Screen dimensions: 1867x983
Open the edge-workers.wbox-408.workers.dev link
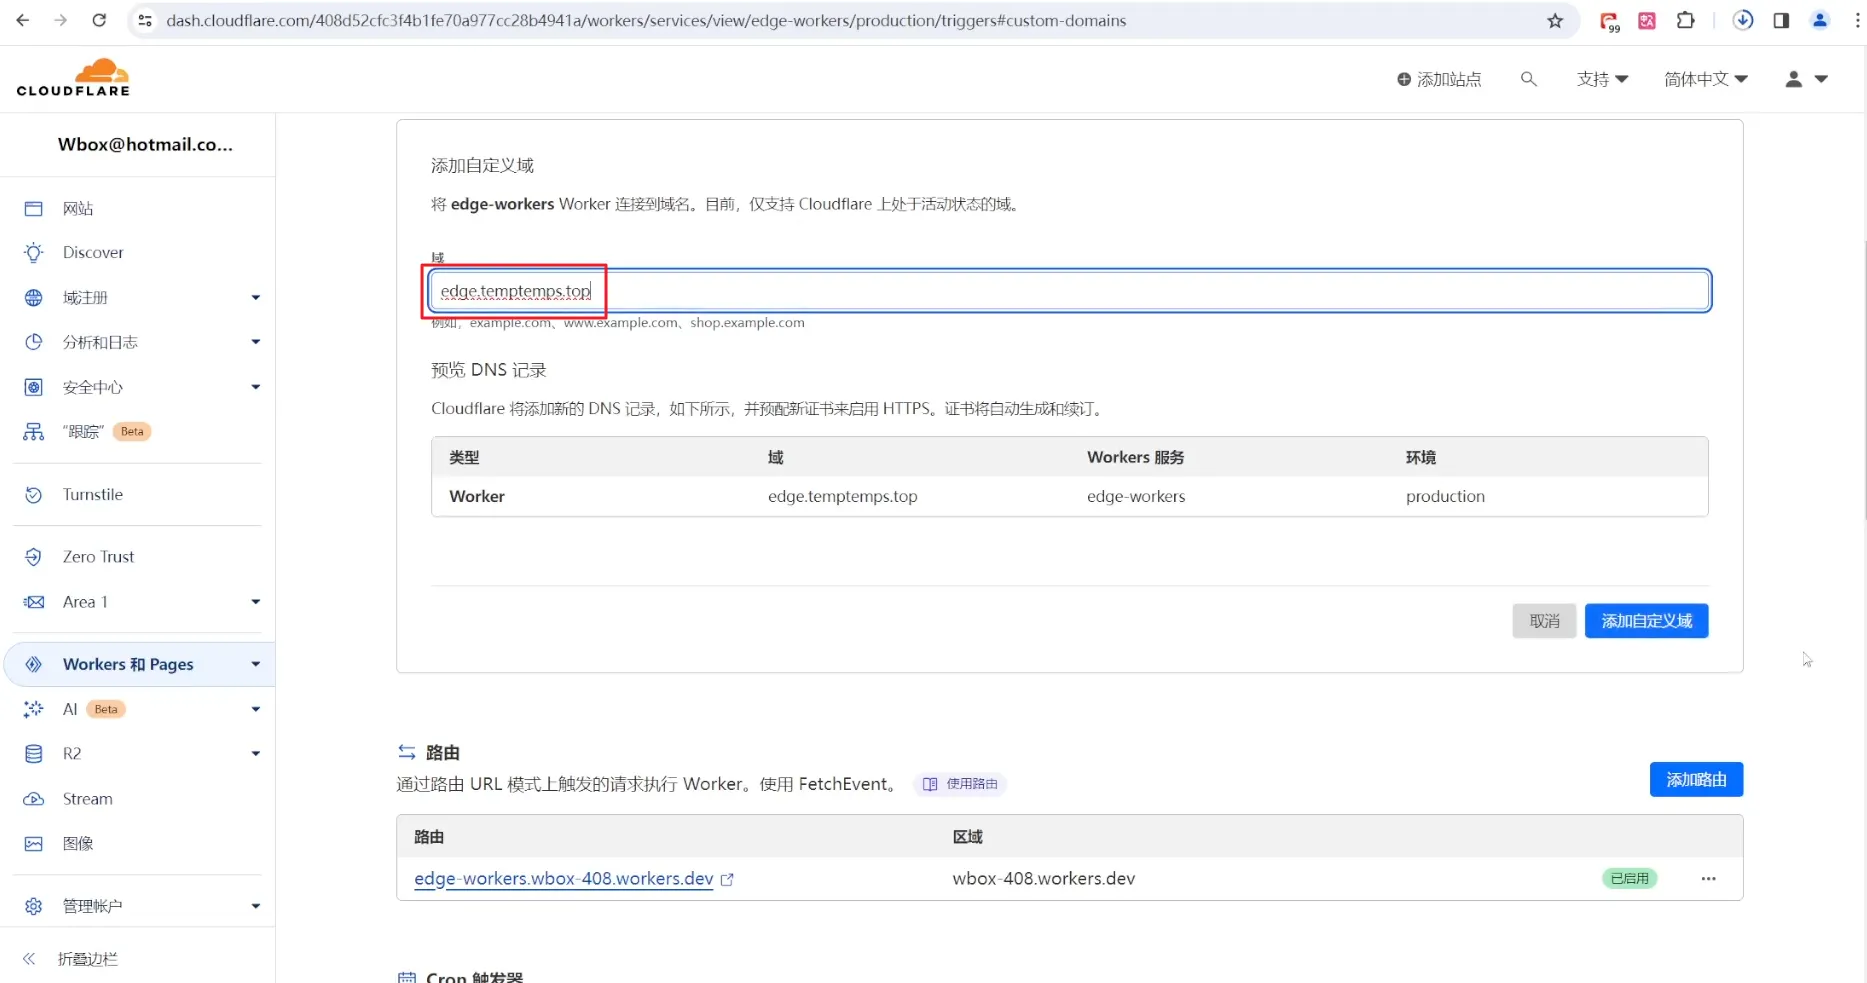564,879
